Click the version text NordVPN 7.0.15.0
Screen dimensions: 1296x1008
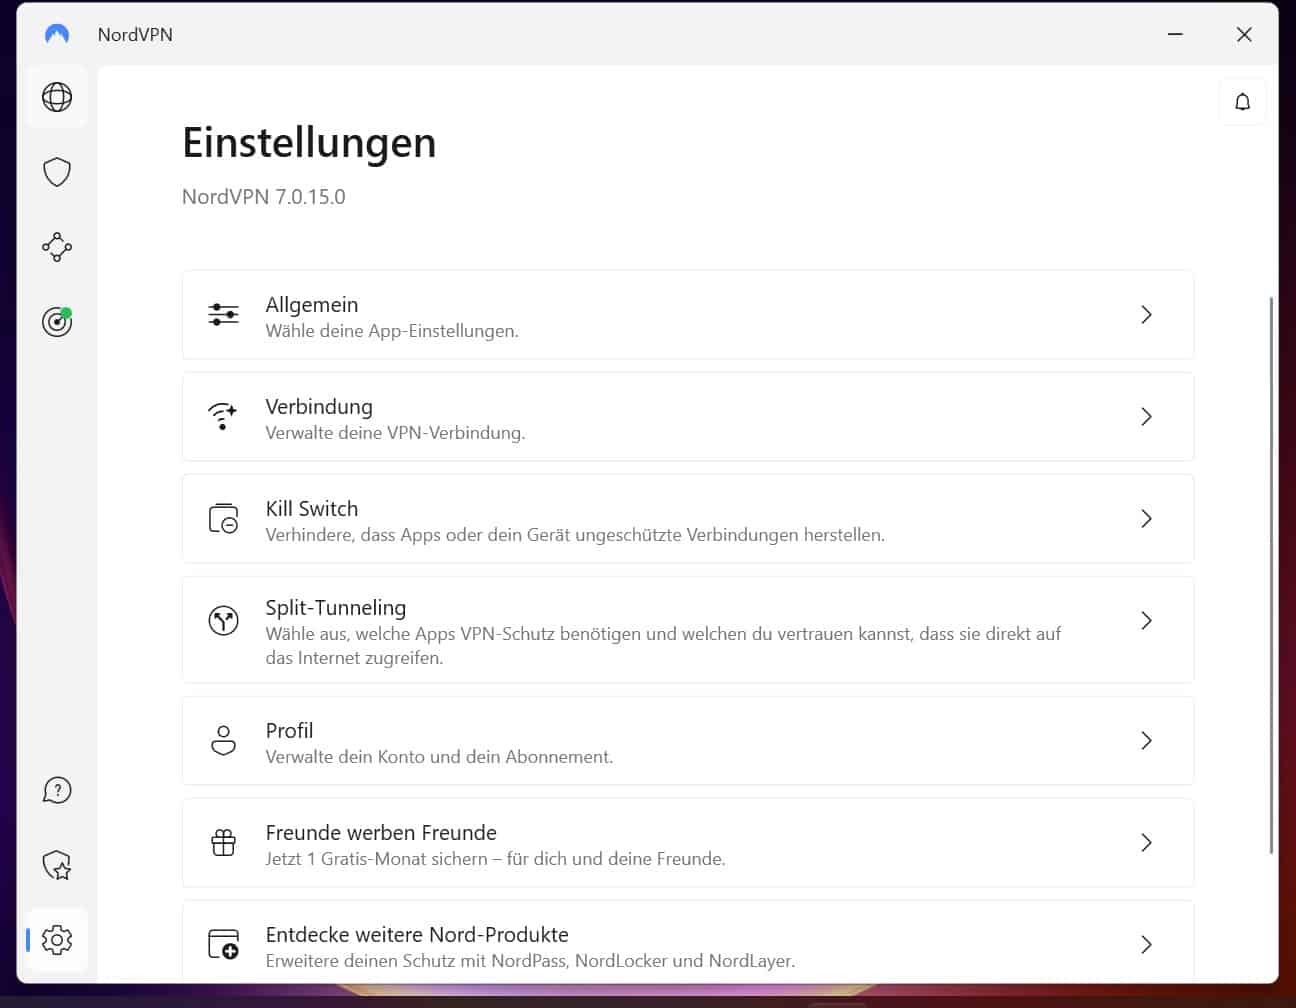[264, 197]
